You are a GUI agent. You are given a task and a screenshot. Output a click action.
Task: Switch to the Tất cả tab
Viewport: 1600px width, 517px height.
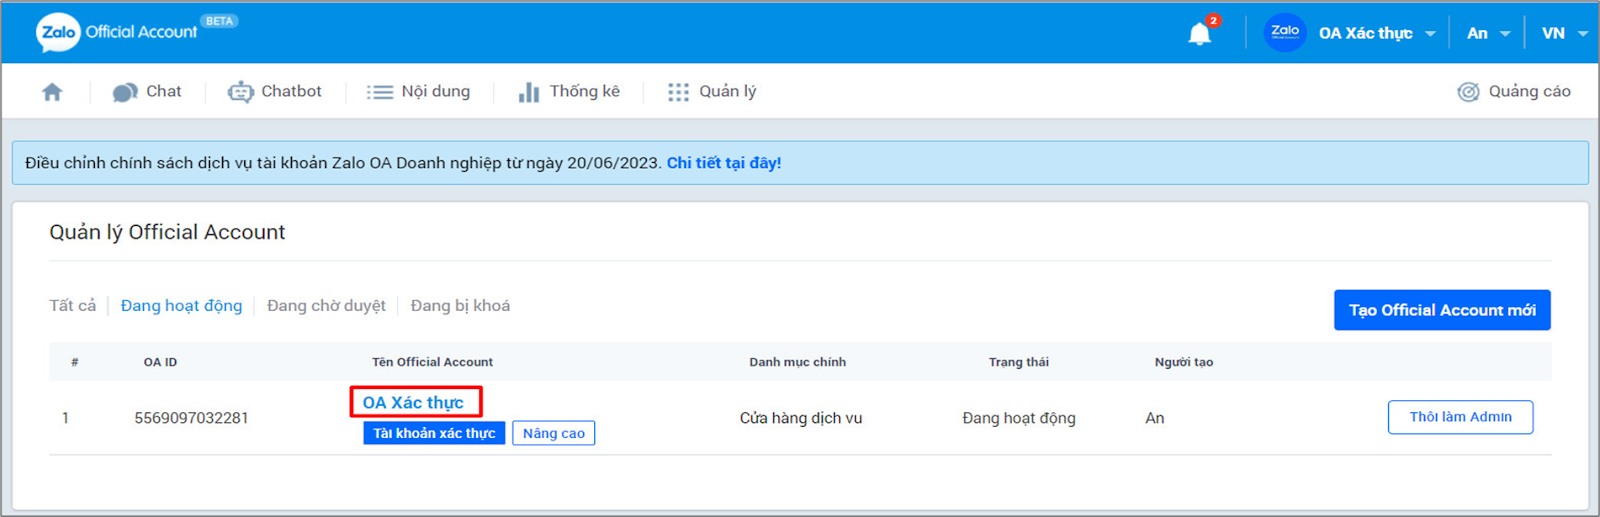click(72, 306)
